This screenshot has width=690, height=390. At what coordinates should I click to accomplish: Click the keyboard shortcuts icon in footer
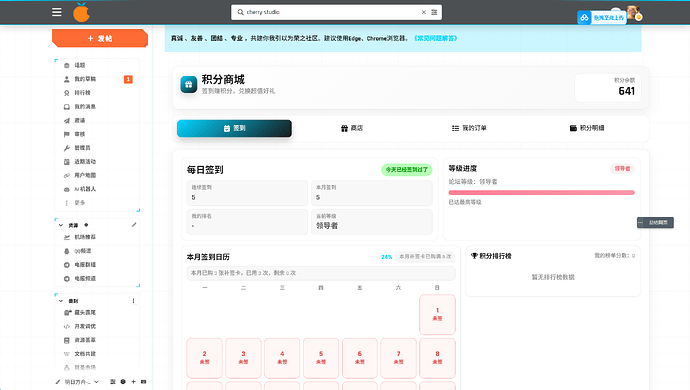click(143, 382)
